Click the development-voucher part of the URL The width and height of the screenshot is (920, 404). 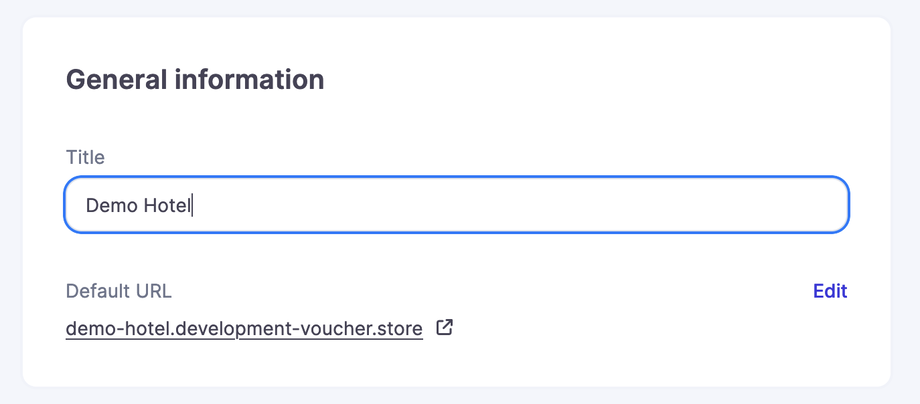(x=266, y=328)
